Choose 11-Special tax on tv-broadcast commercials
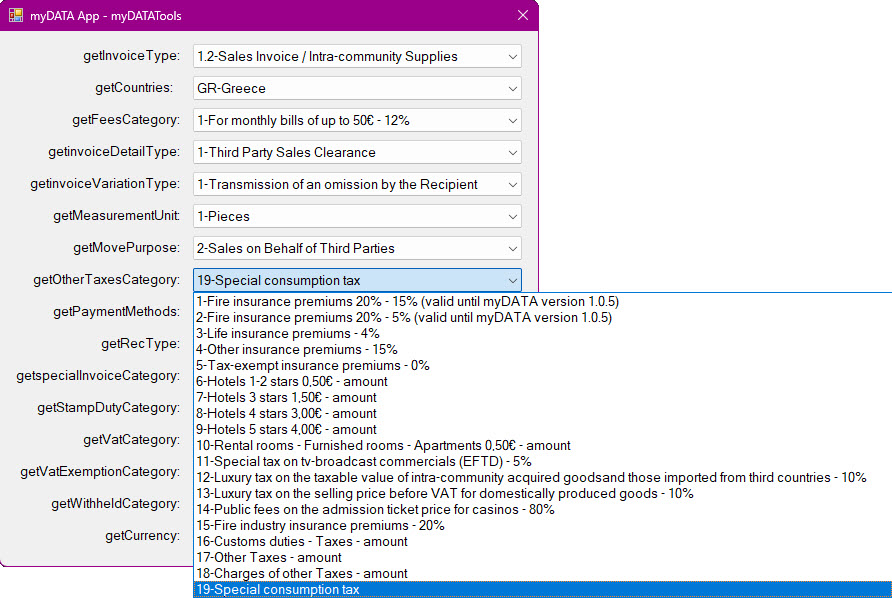 point(363,461)
